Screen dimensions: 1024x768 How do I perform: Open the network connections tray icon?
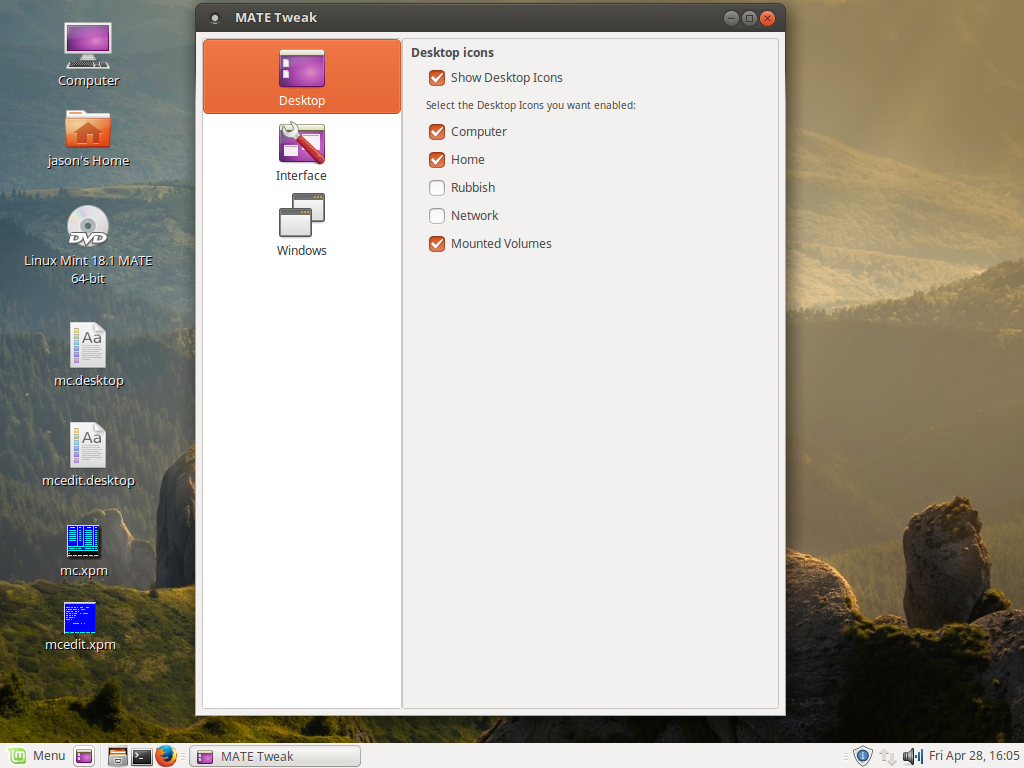pyautogui.click(x=888, y=756)
